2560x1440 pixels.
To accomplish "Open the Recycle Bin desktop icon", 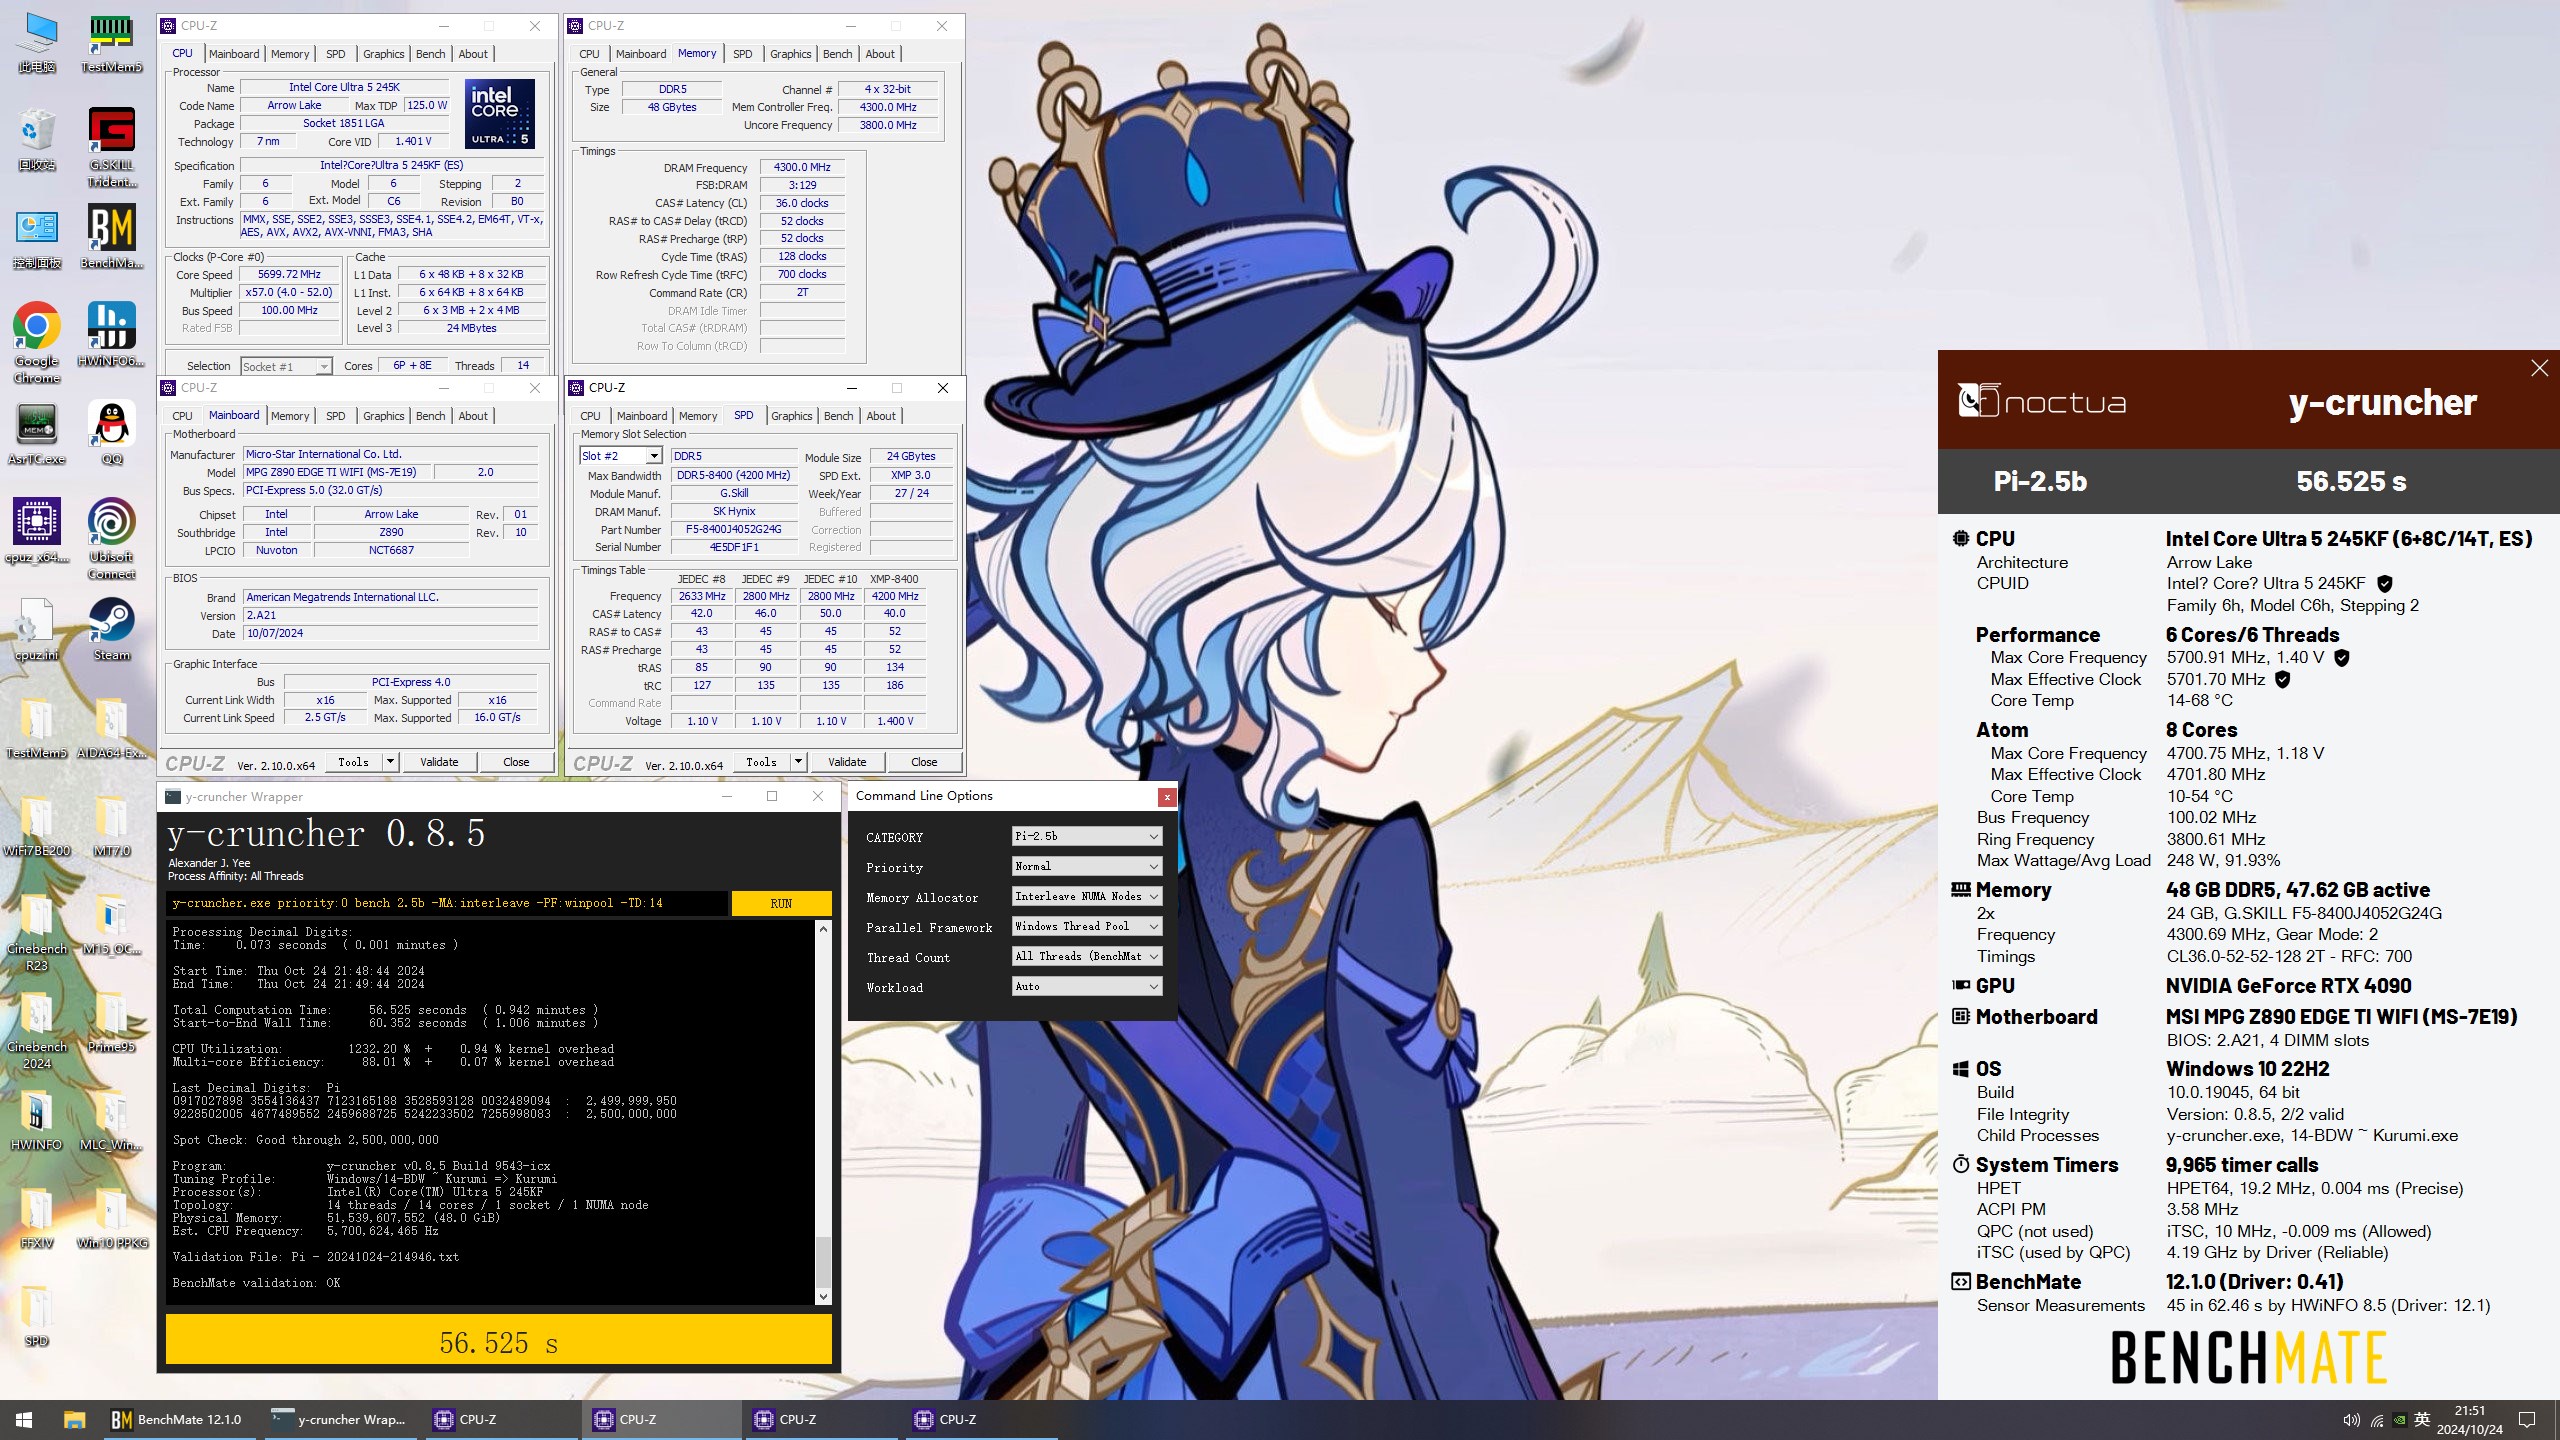I will pyautogui.click(x=37, y=139).
